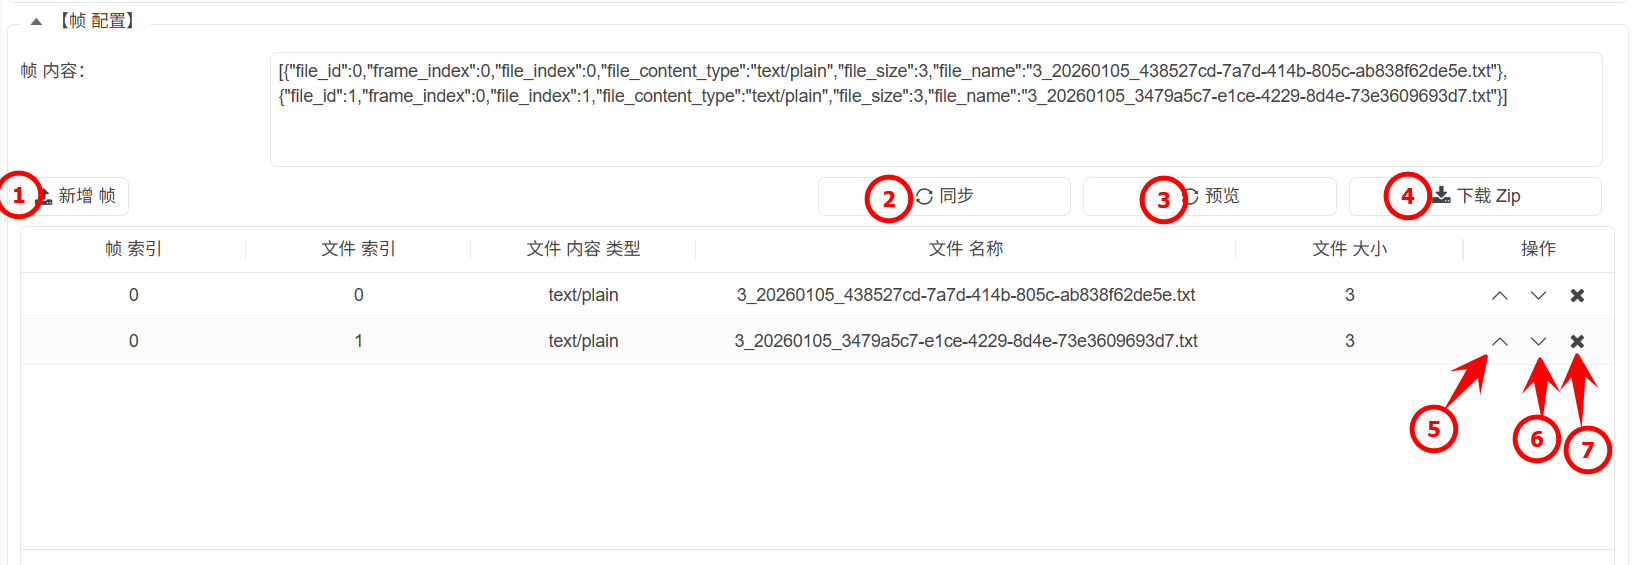
Task: Click the 操作 column header
Action: click(x=1538, y=249)
